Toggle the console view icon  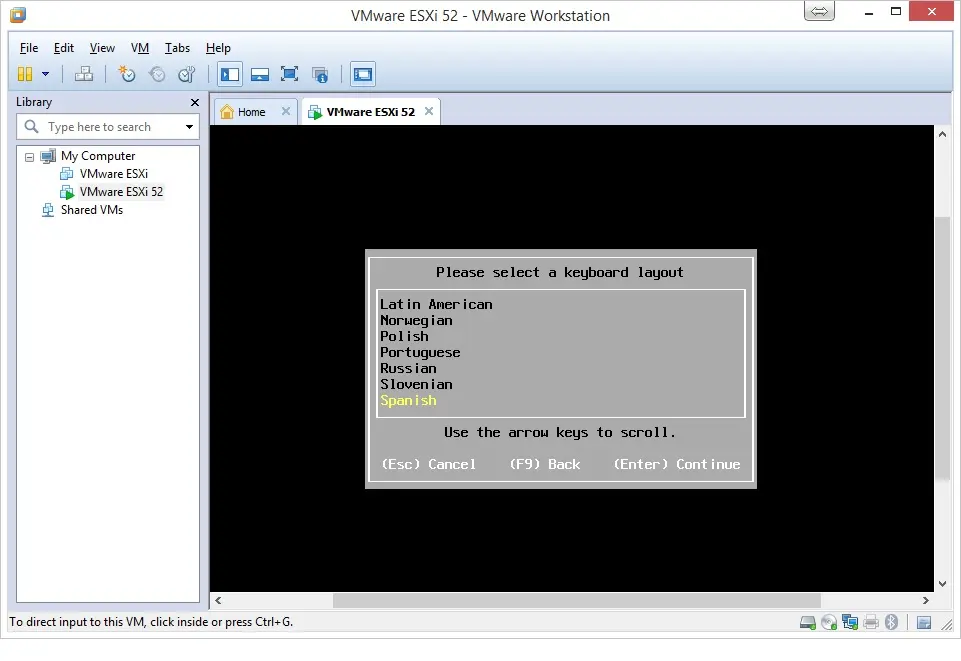click(x=362, y=74)
